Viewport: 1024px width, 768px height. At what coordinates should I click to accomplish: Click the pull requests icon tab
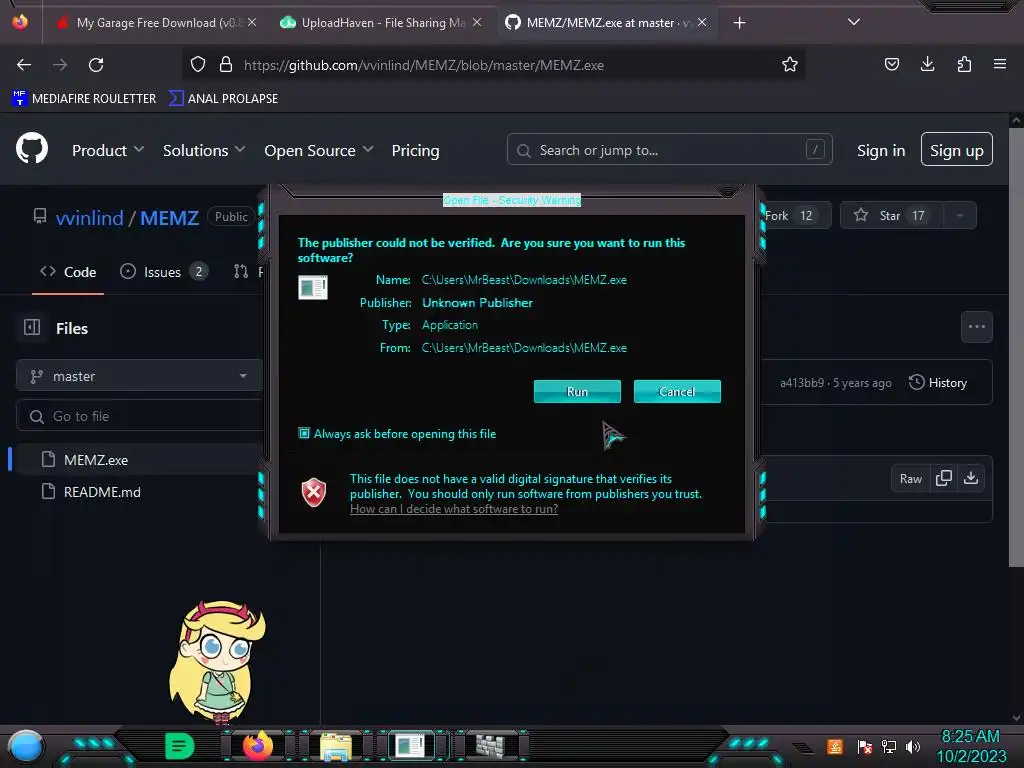241,272
